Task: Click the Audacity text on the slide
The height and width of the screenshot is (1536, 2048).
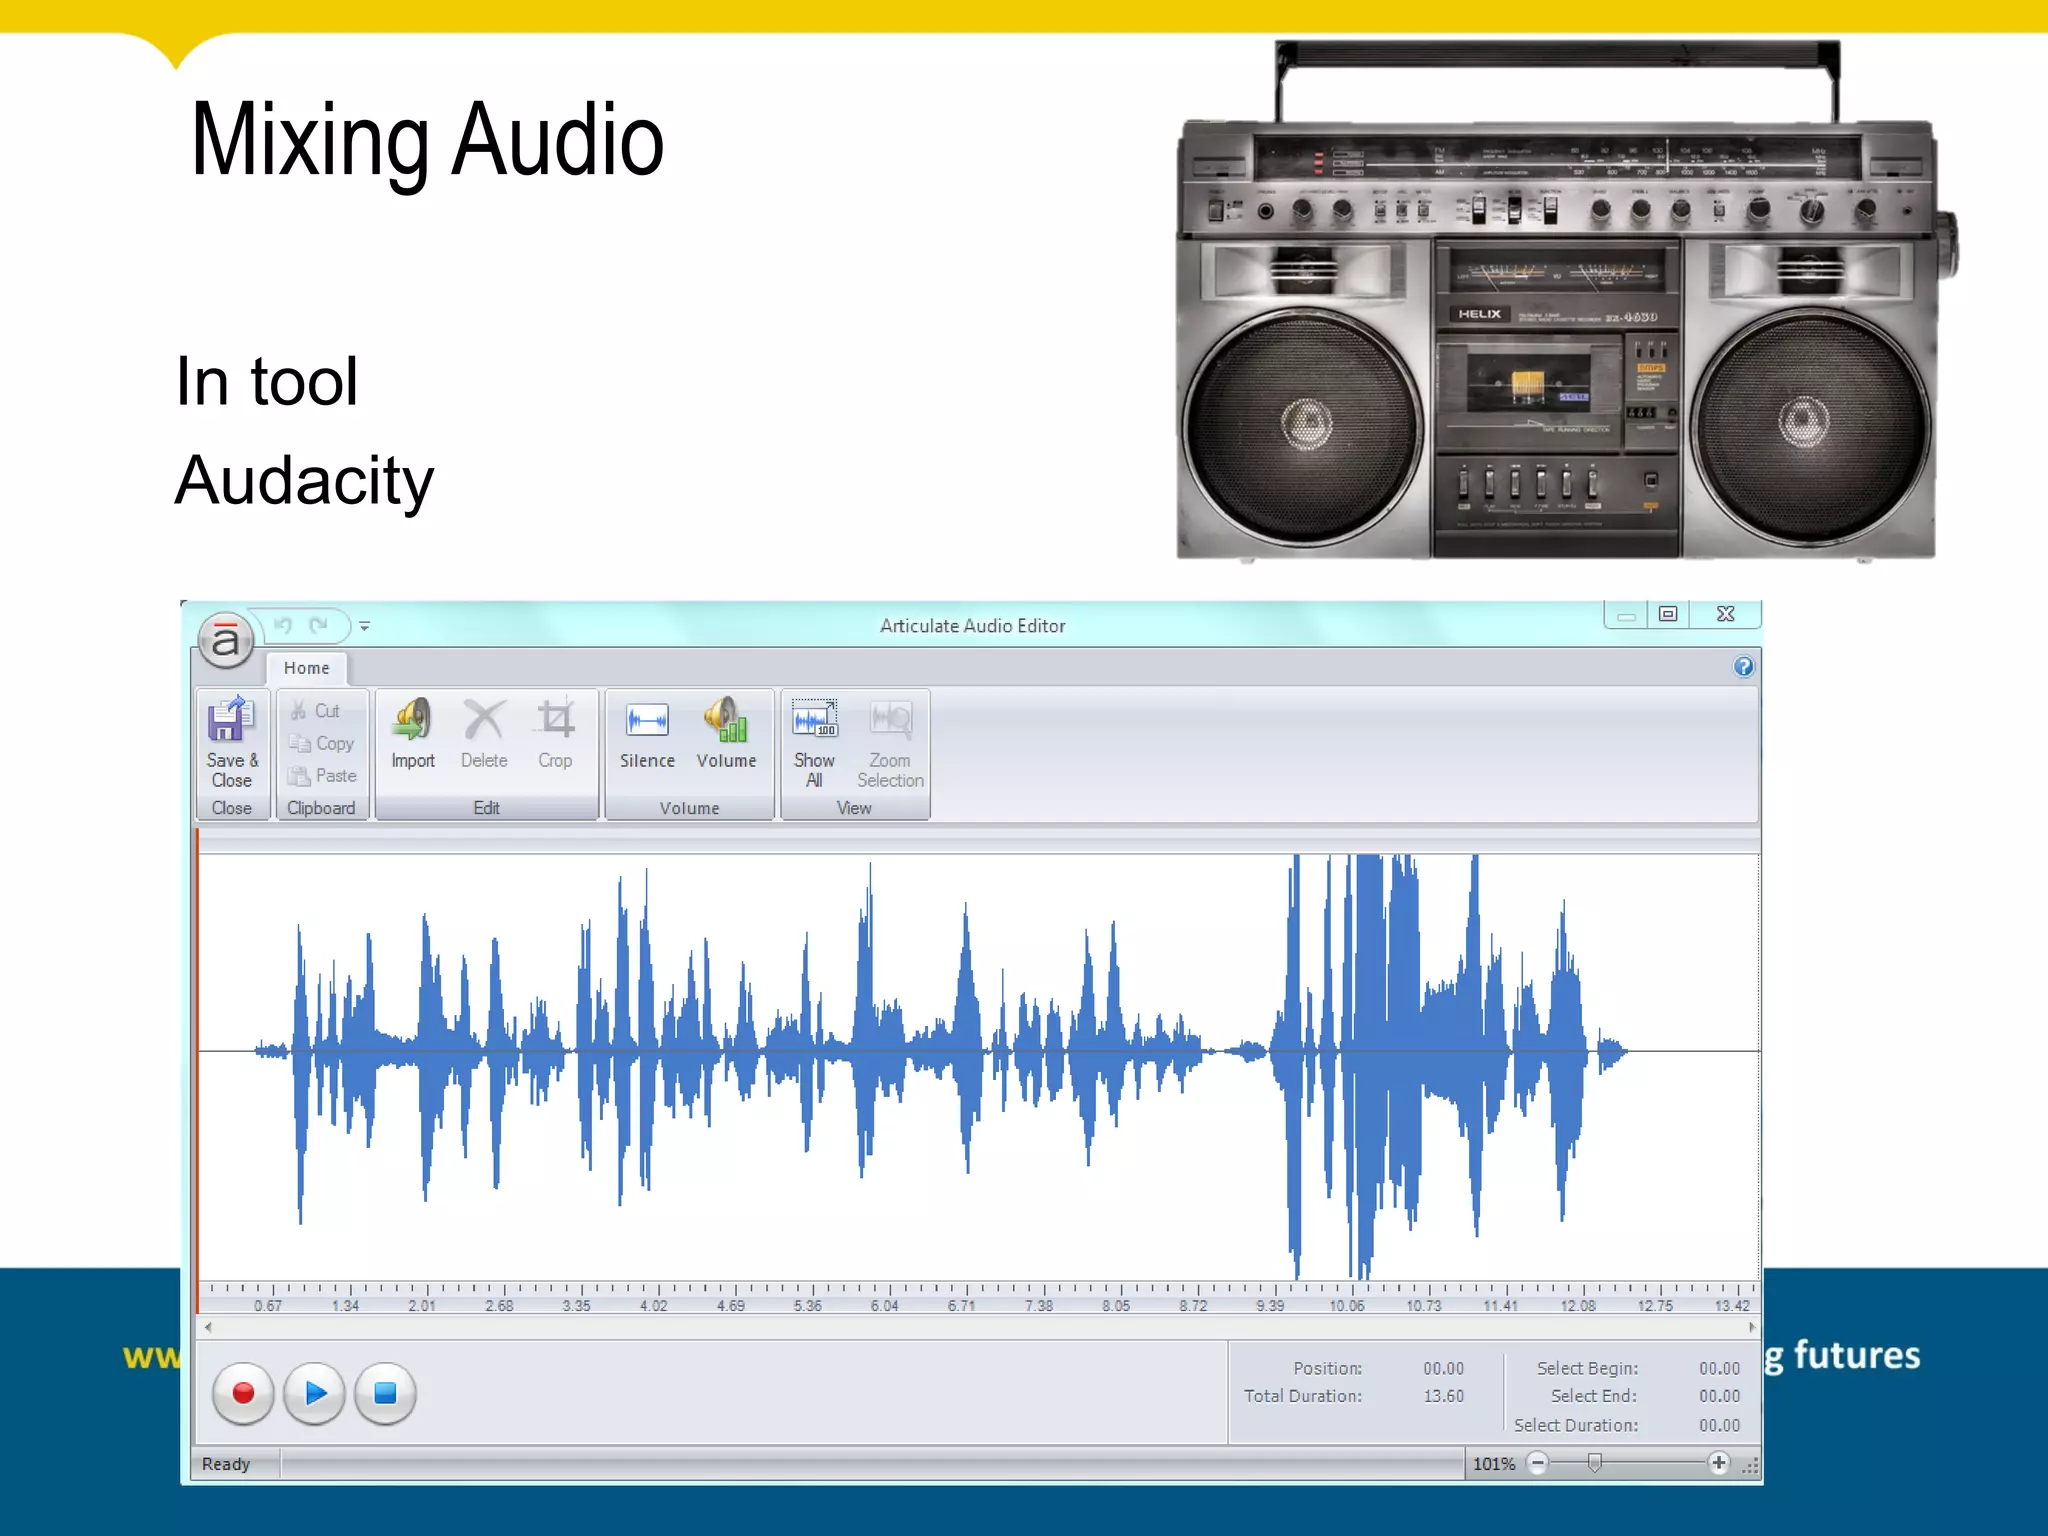Action: 304,481
